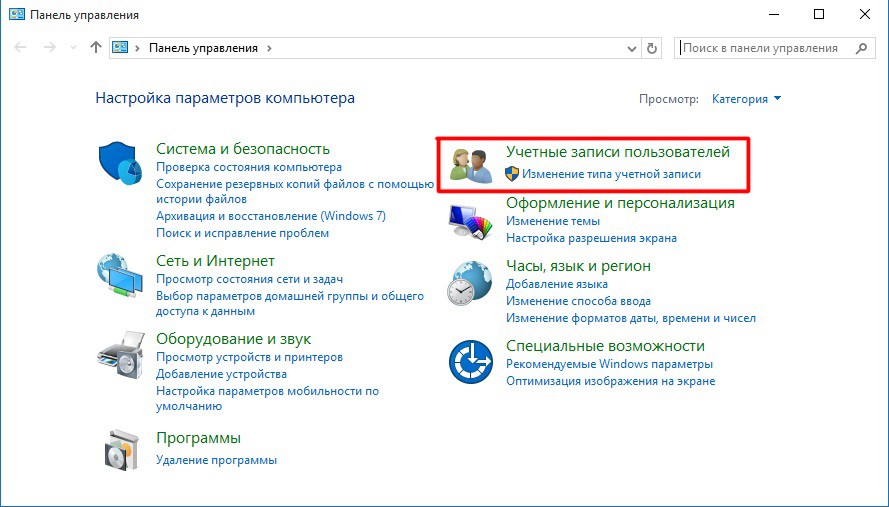Click Добавление языка link
The height and width of the screenshot is (507, 889).
pyautogui.click(x=556, y=284)
